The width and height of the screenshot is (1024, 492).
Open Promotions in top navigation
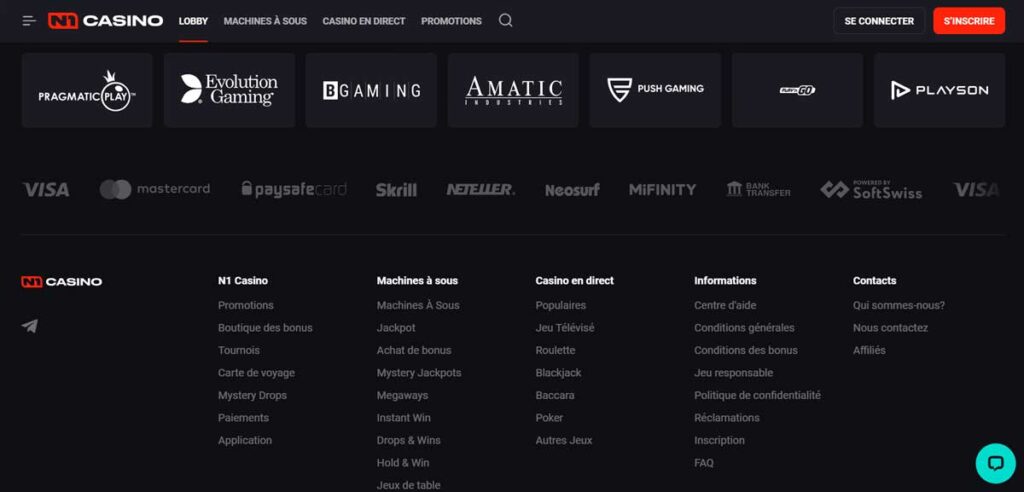(x=451, y=21)
